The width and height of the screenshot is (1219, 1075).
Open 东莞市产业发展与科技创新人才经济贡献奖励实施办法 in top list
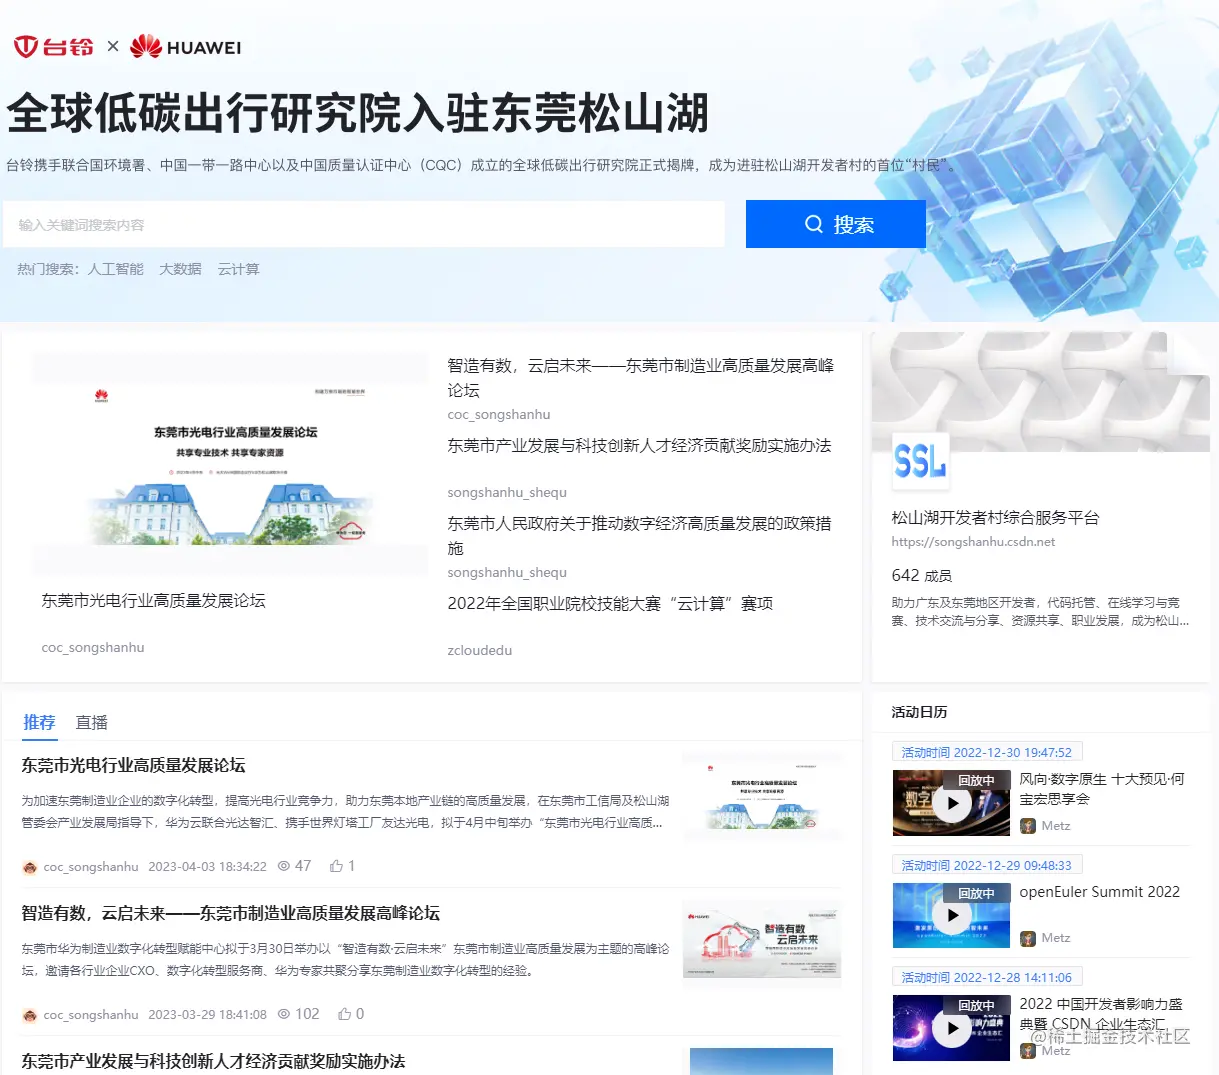click(639, 446)
